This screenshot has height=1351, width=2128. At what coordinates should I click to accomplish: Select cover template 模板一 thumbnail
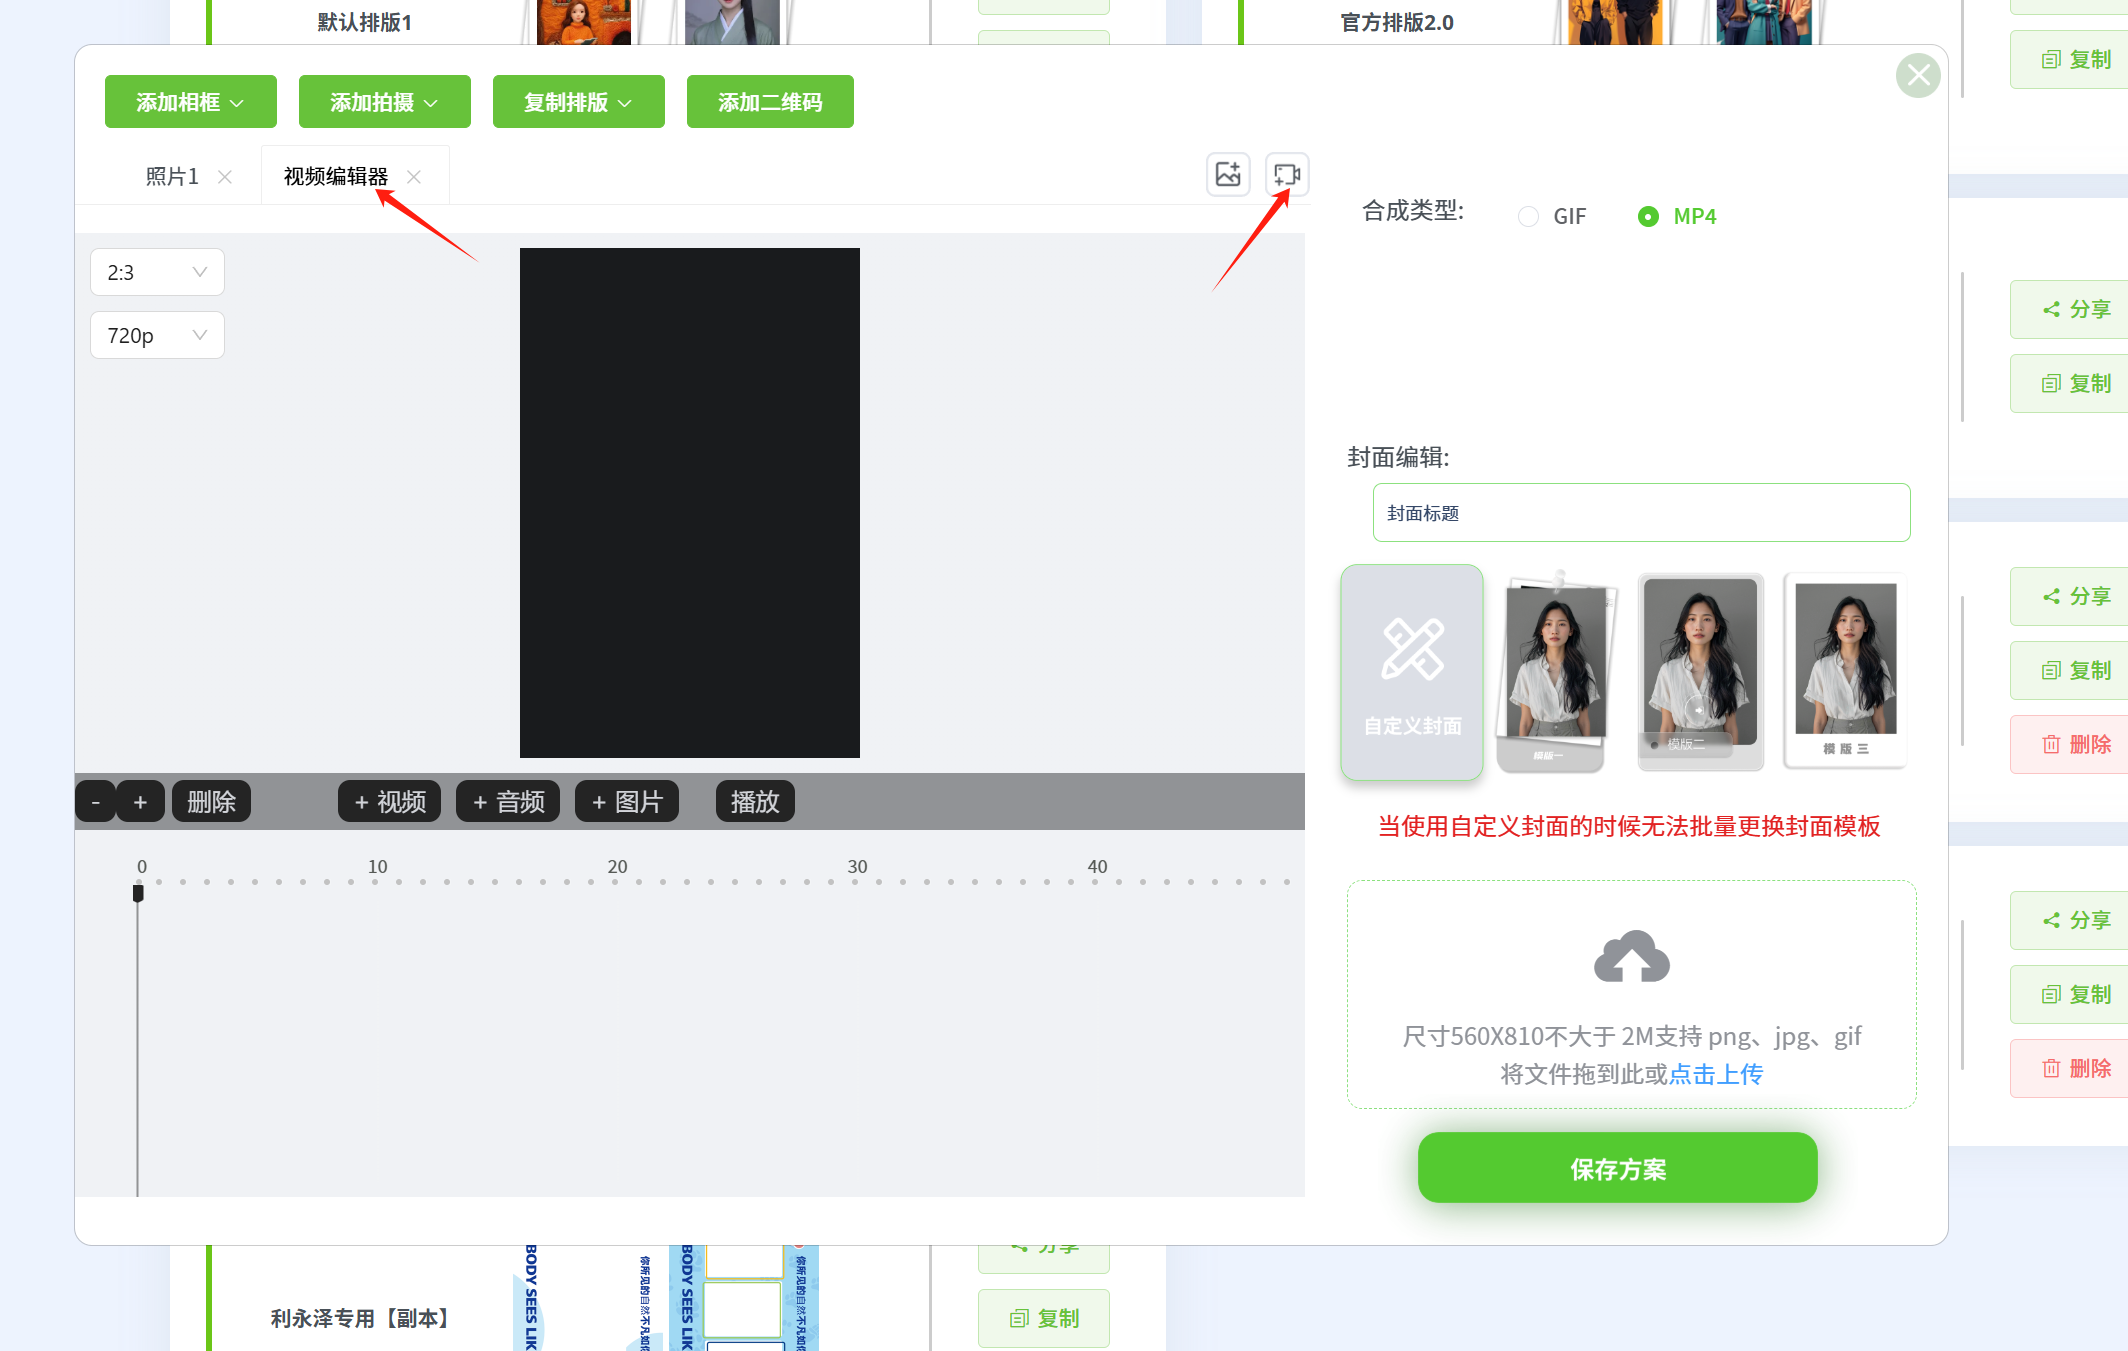pyautogui.click(x=1553, y=672)
